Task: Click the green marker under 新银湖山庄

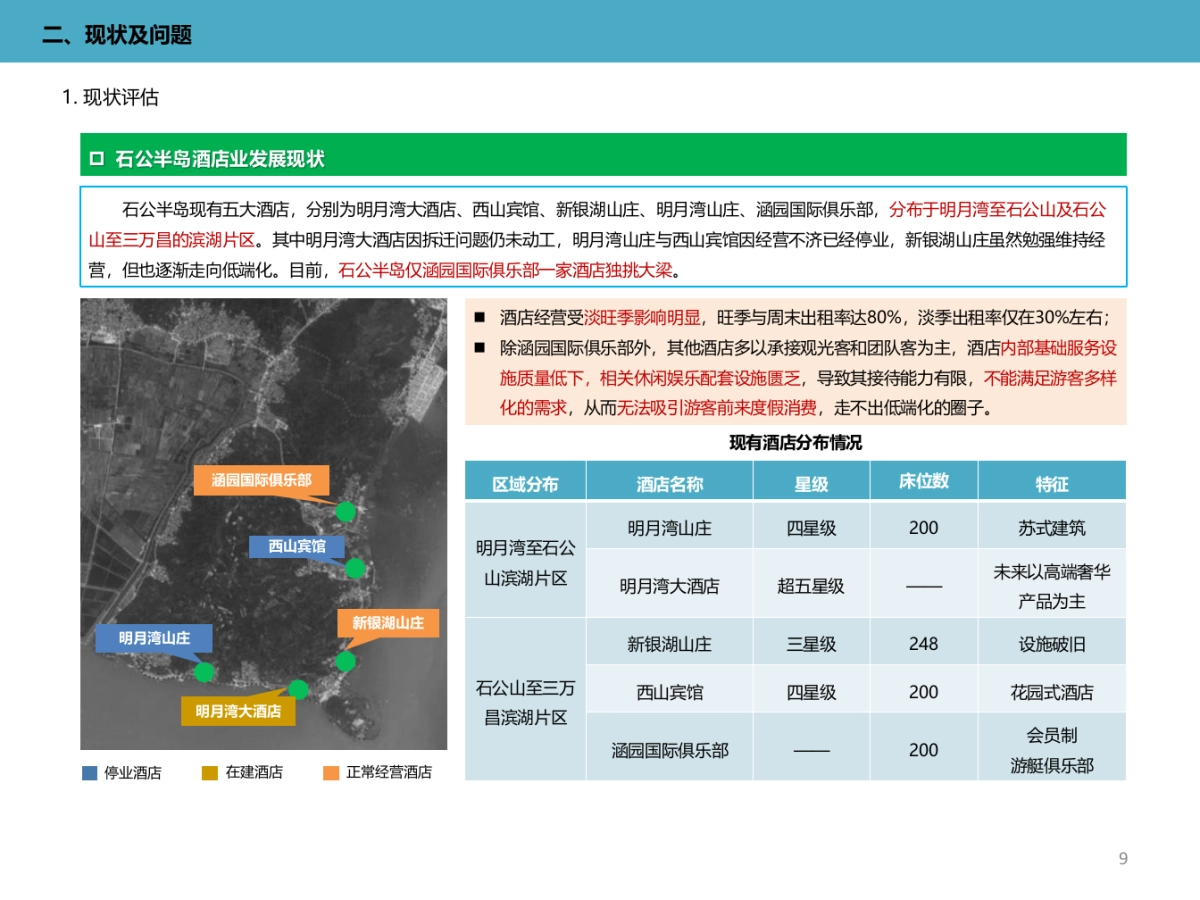Action: pyautogui.click(x=346, y=662)
